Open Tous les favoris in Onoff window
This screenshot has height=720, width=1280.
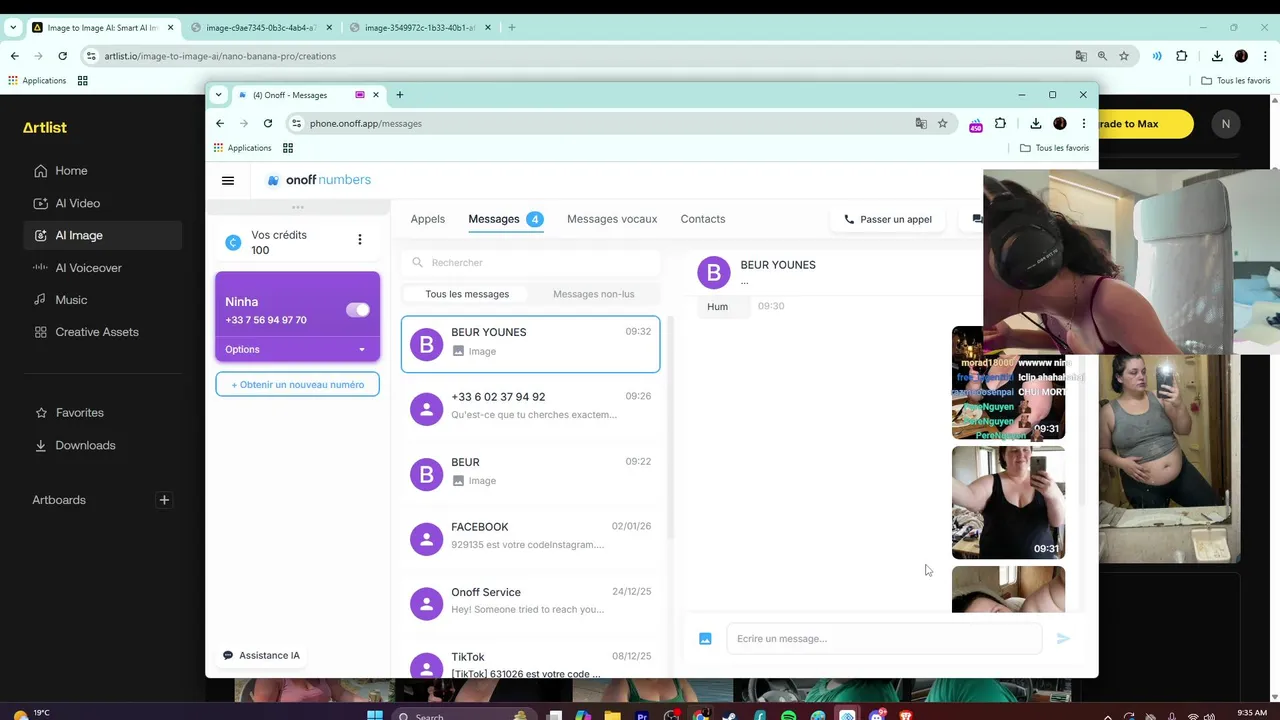click(x=1054, y=148)
